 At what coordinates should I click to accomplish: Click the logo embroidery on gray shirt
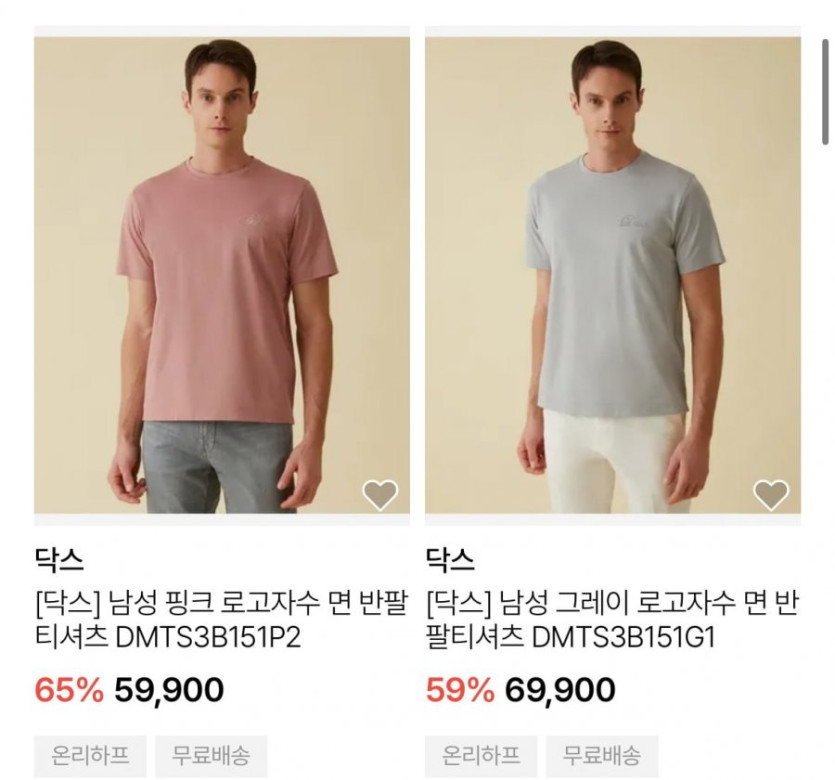633,220
